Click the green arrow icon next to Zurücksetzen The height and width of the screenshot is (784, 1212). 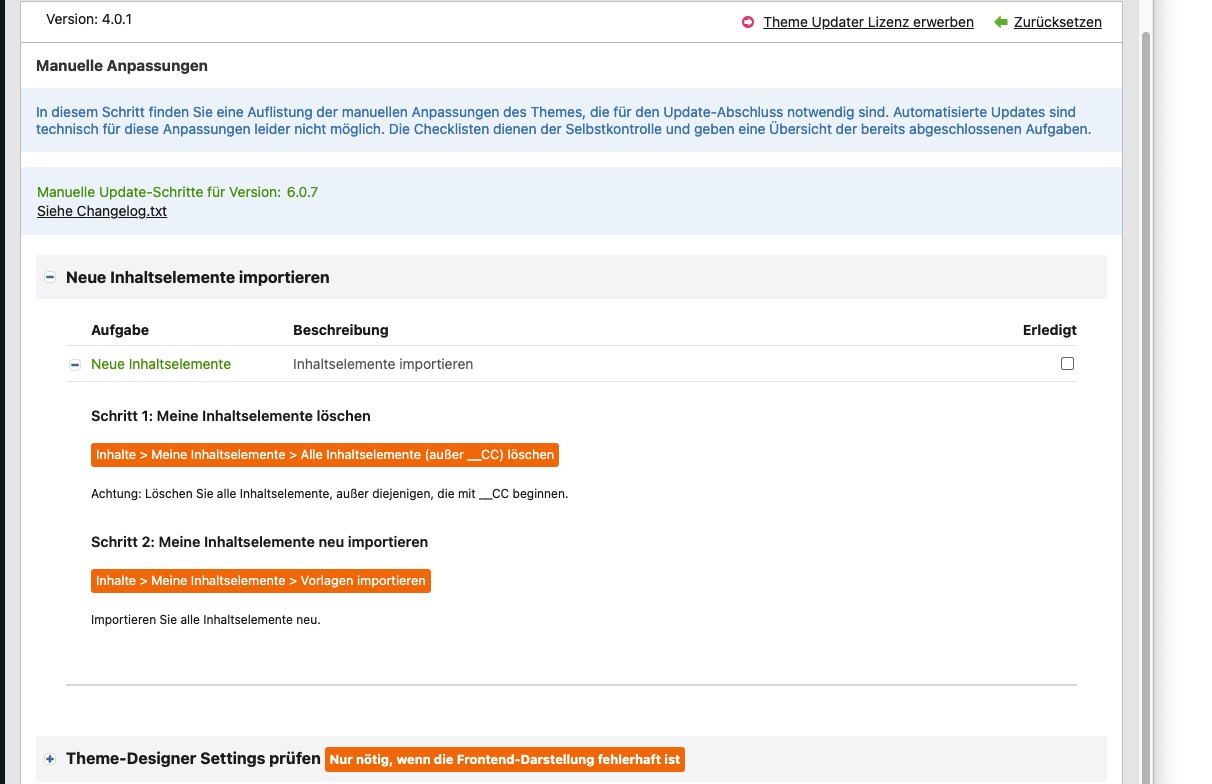coord(1000,22)
